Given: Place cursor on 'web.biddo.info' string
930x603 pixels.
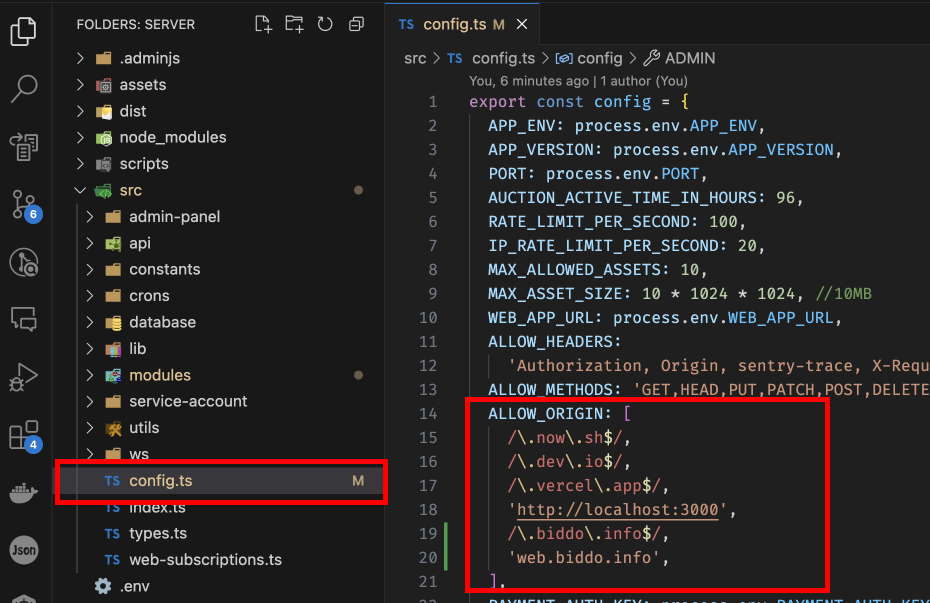Looking at the screenshot, I should pos(584,558).
